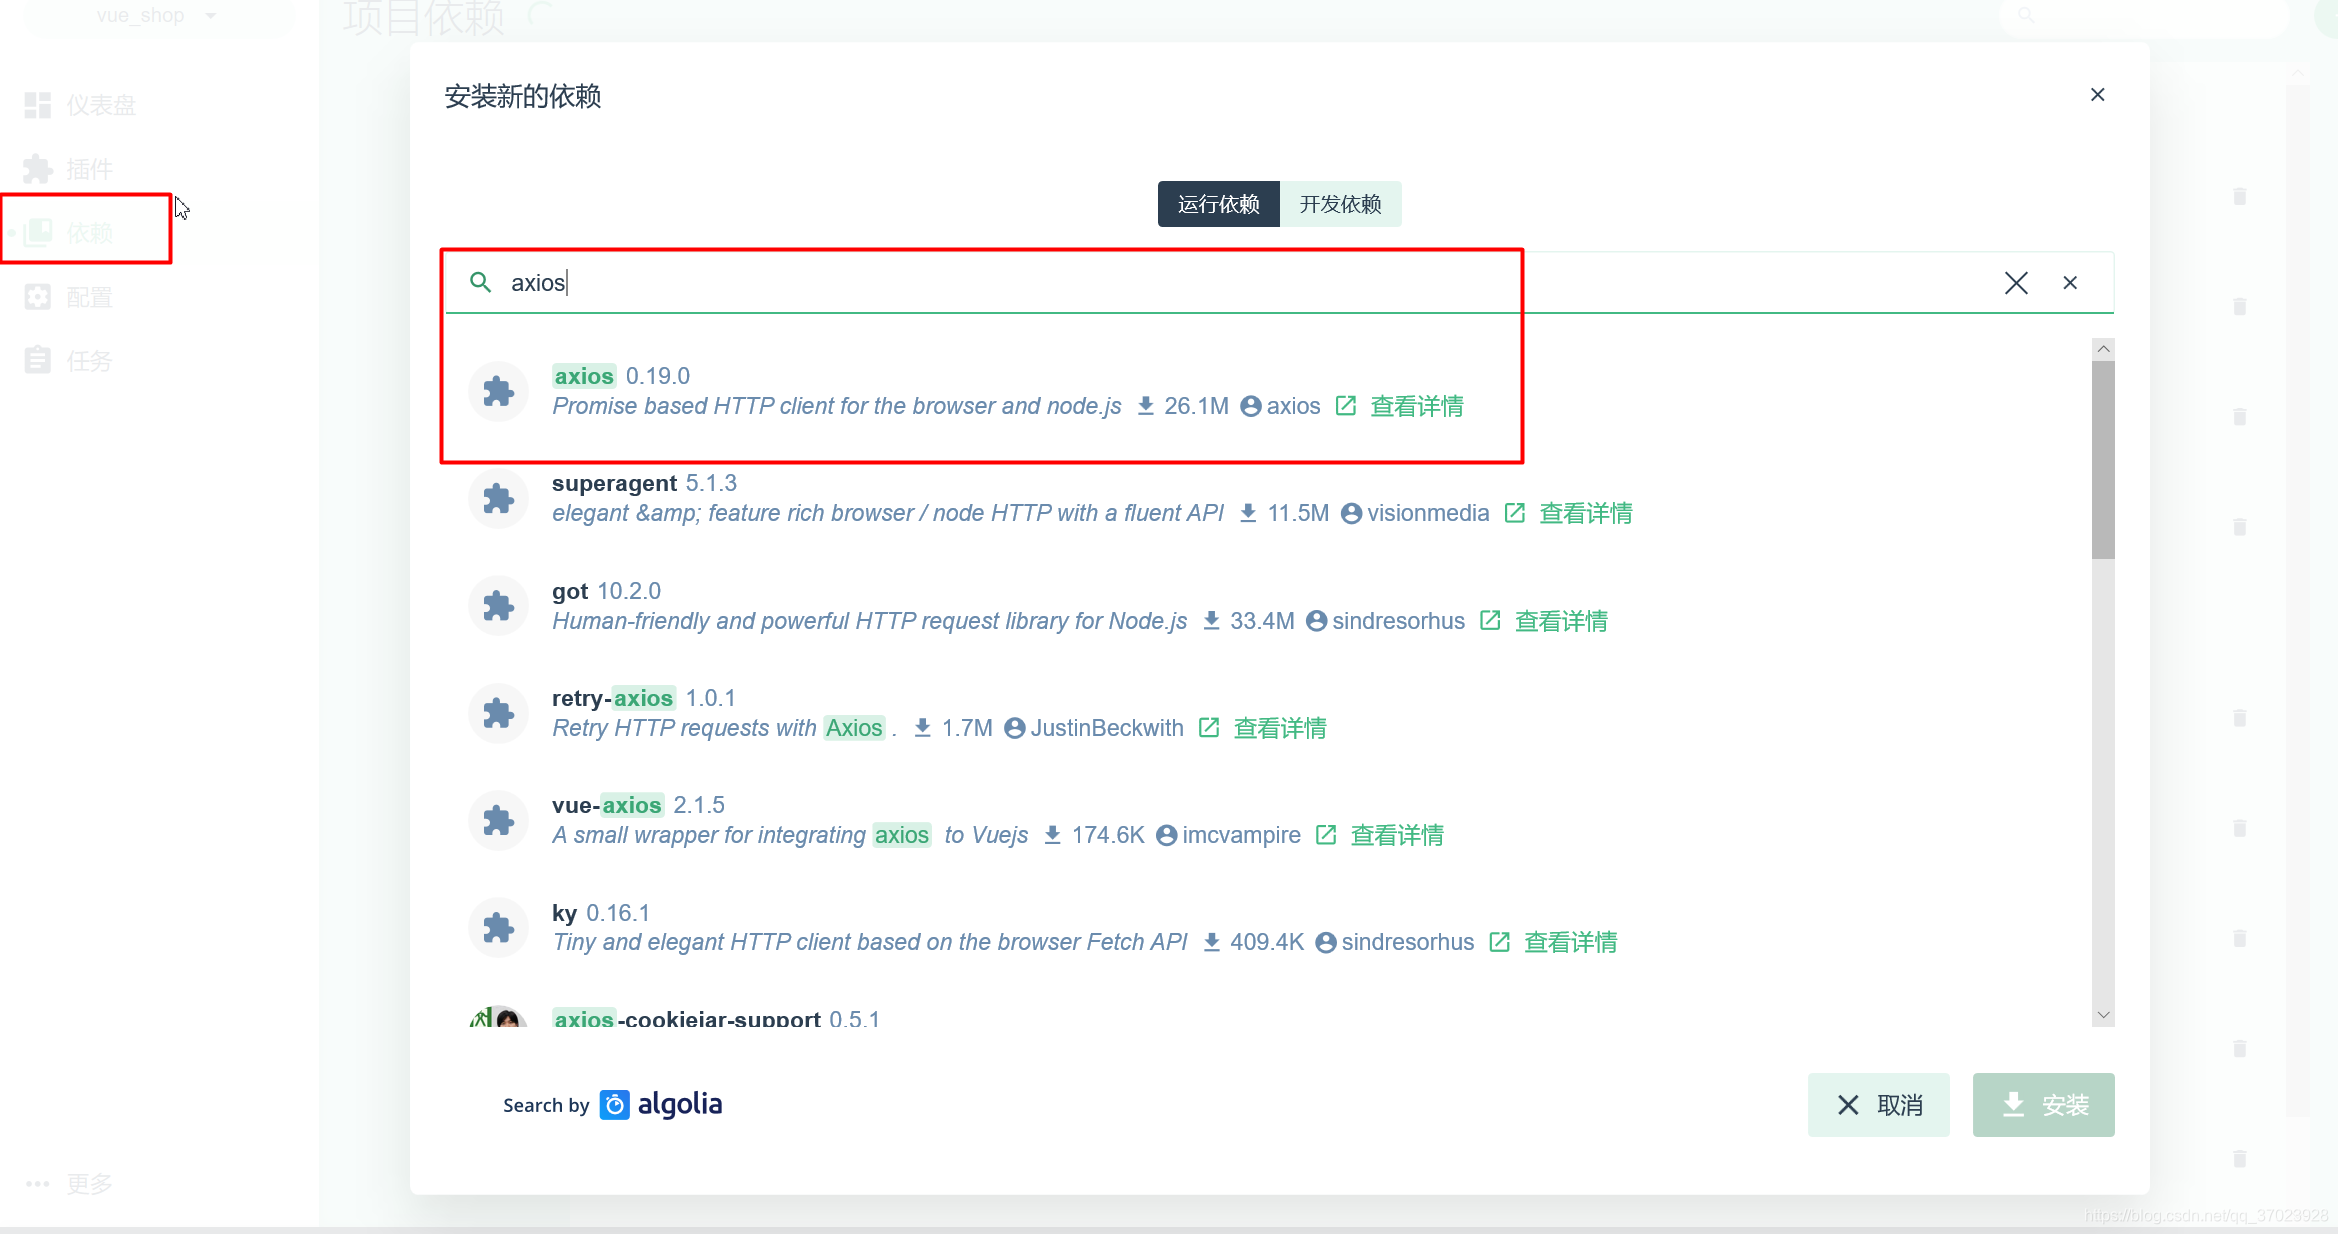This screenshot has height=1234, width=2338.
Task: Click the results scrollbar down arrow
Action: click(x=2103, y=1015)
